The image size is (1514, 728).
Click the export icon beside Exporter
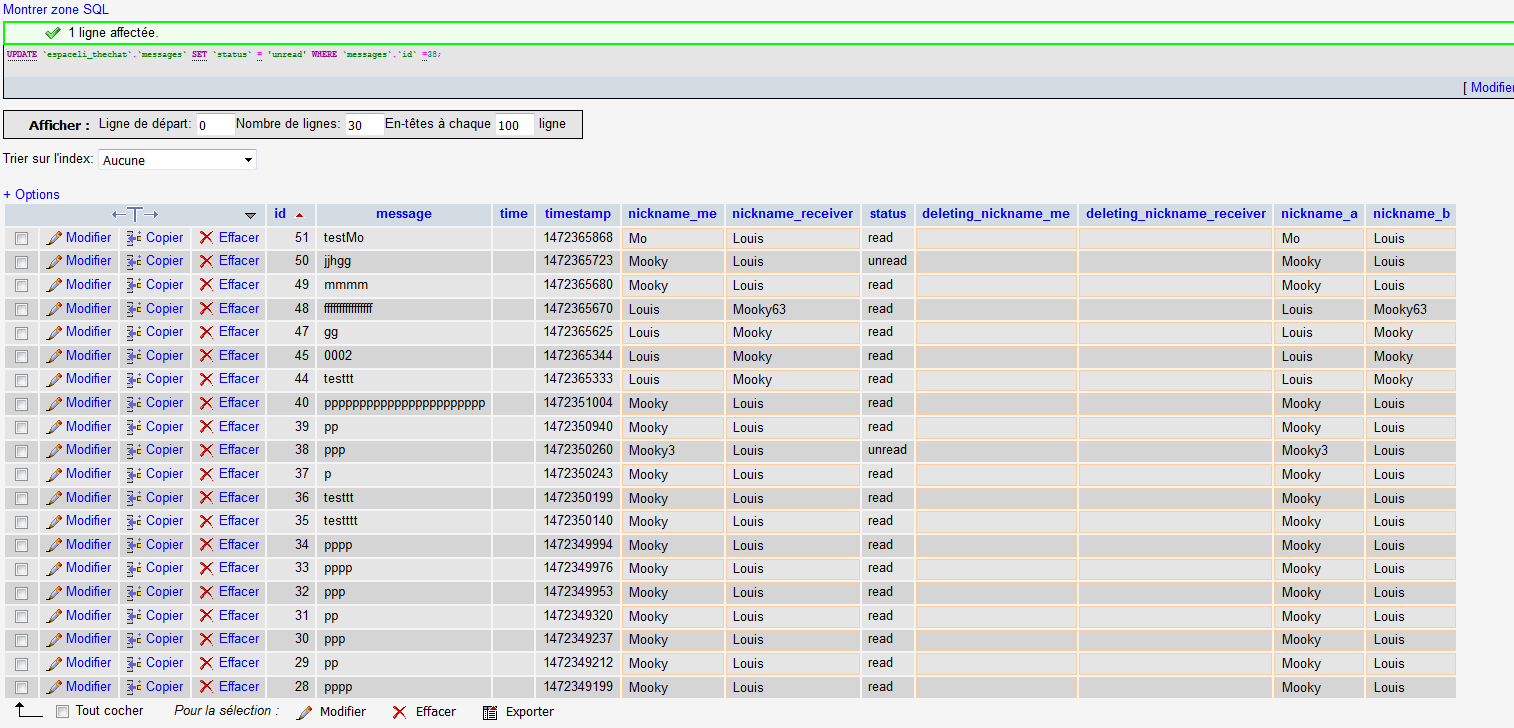[490, 712]
